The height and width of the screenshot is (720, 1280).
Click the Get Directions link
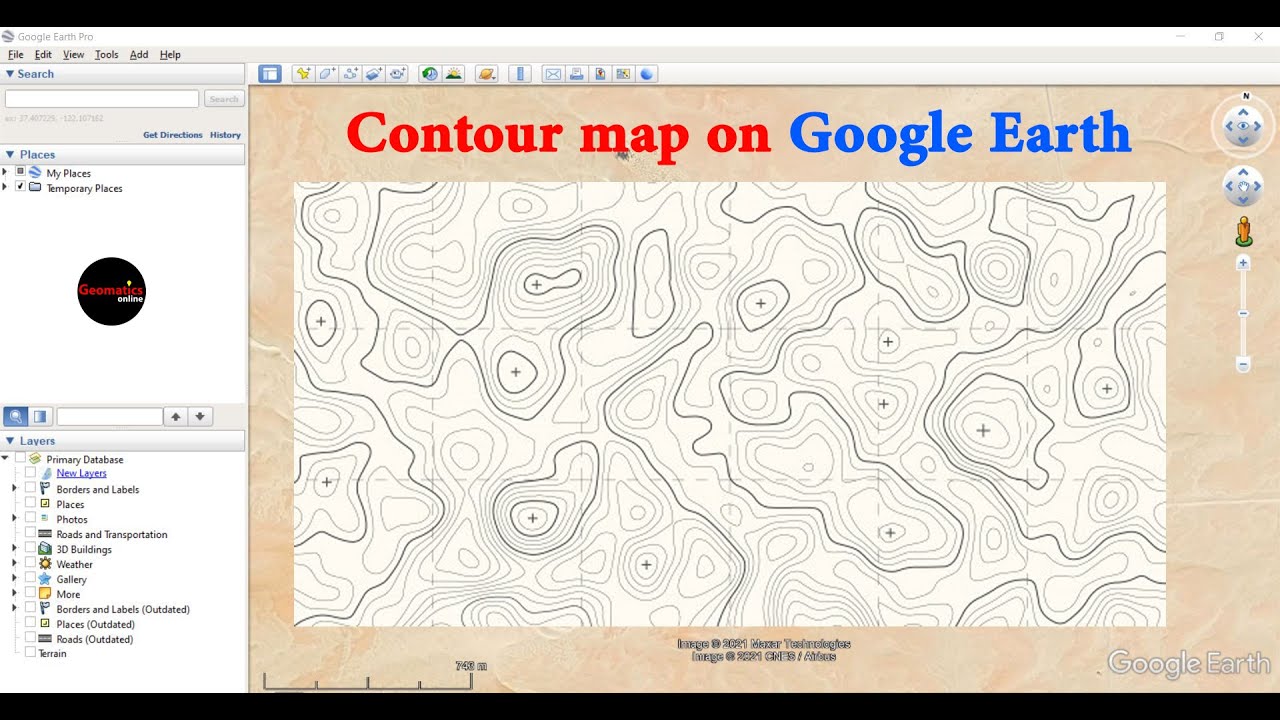coord(173,135)
